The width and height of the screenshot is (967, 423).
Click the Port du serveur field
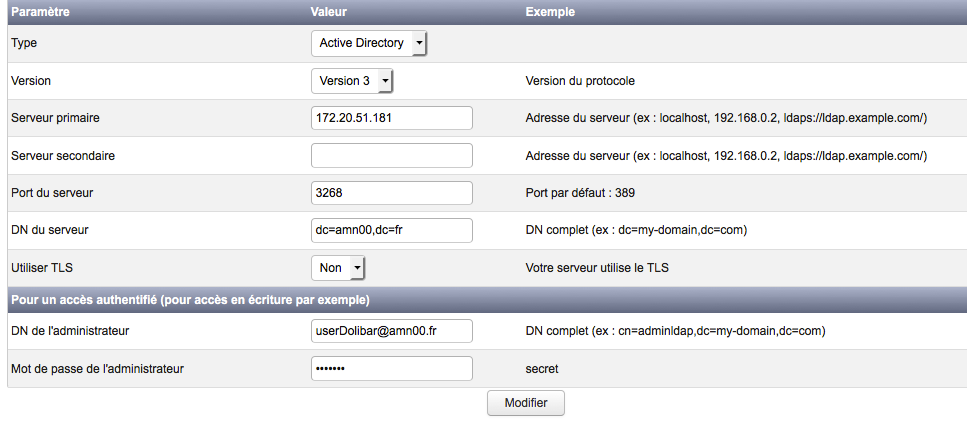(x=391, y=192)
